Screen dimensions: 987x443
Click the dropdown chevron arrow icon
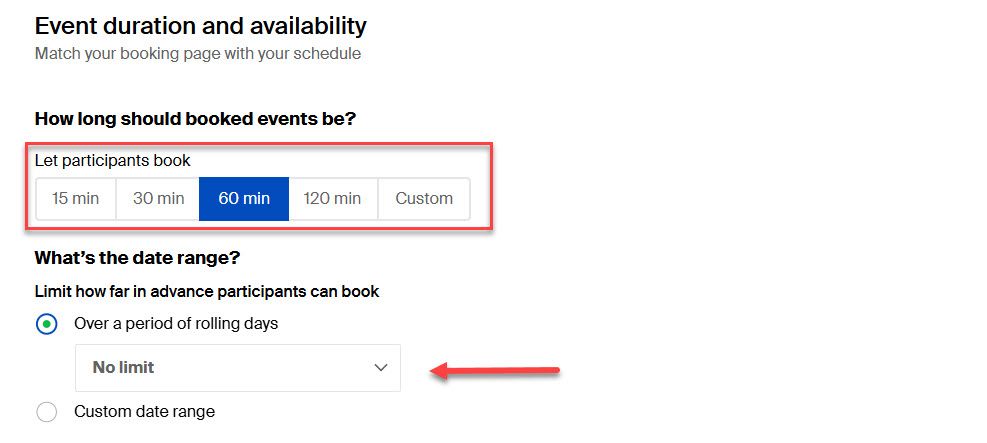pos(380,367)
